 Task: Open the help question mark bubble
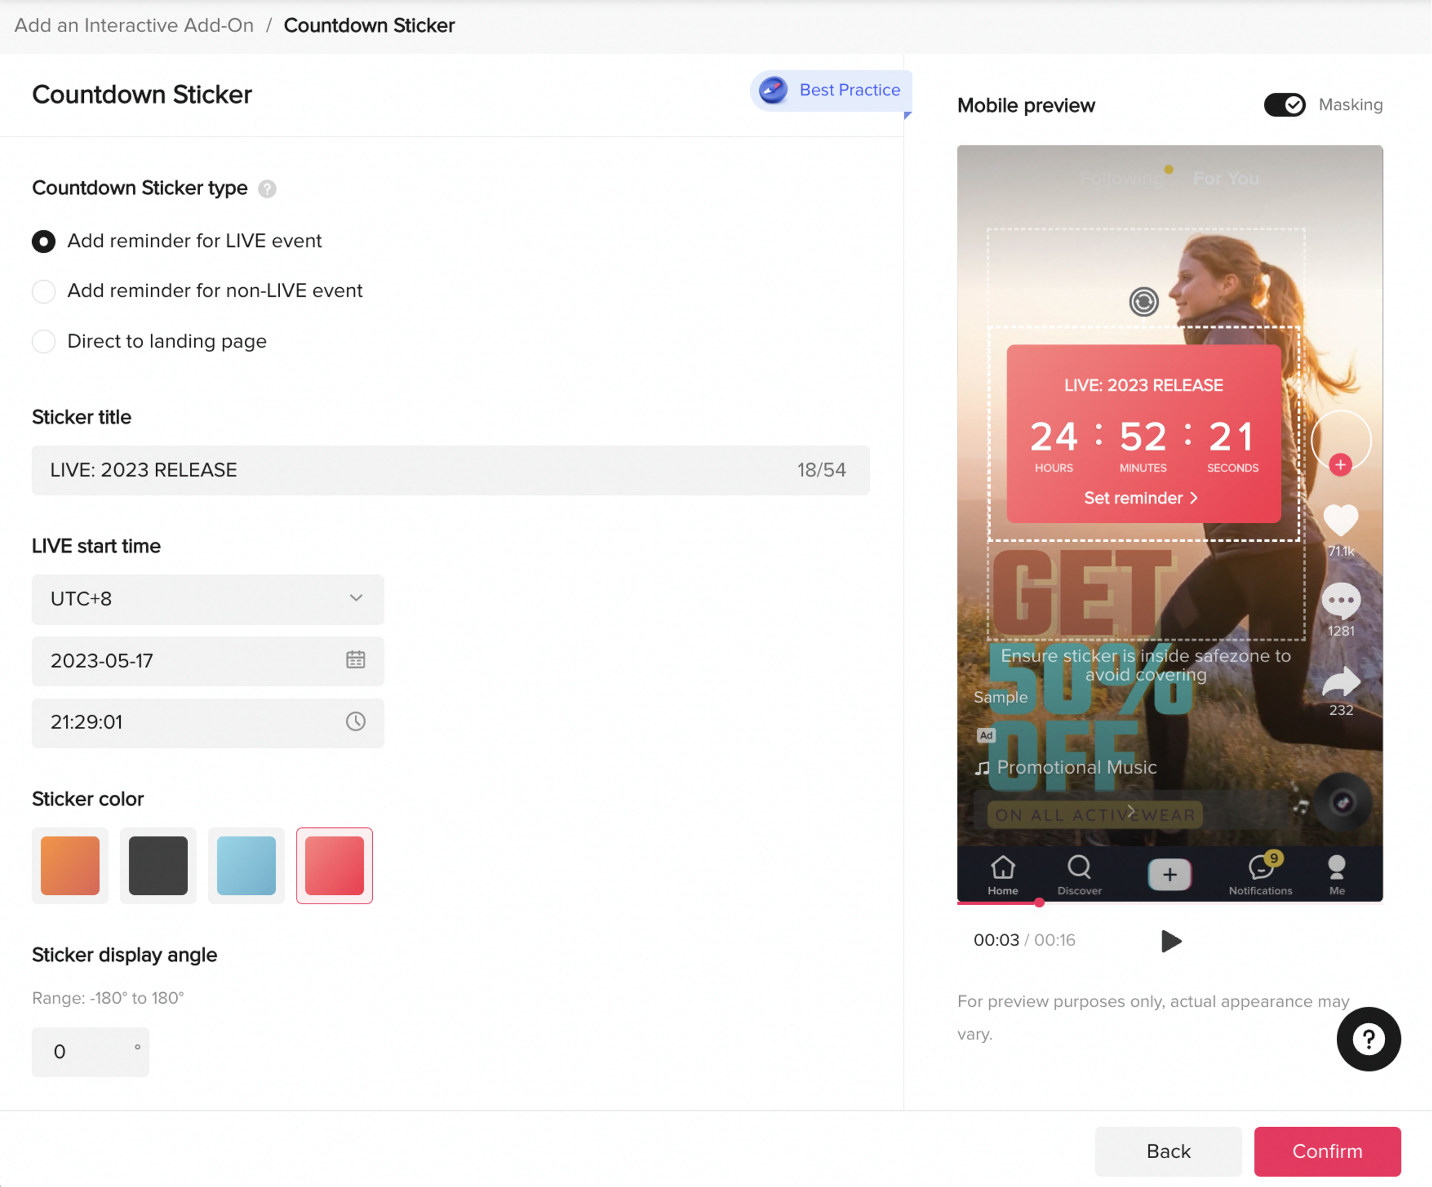tap(1368, 1039)
